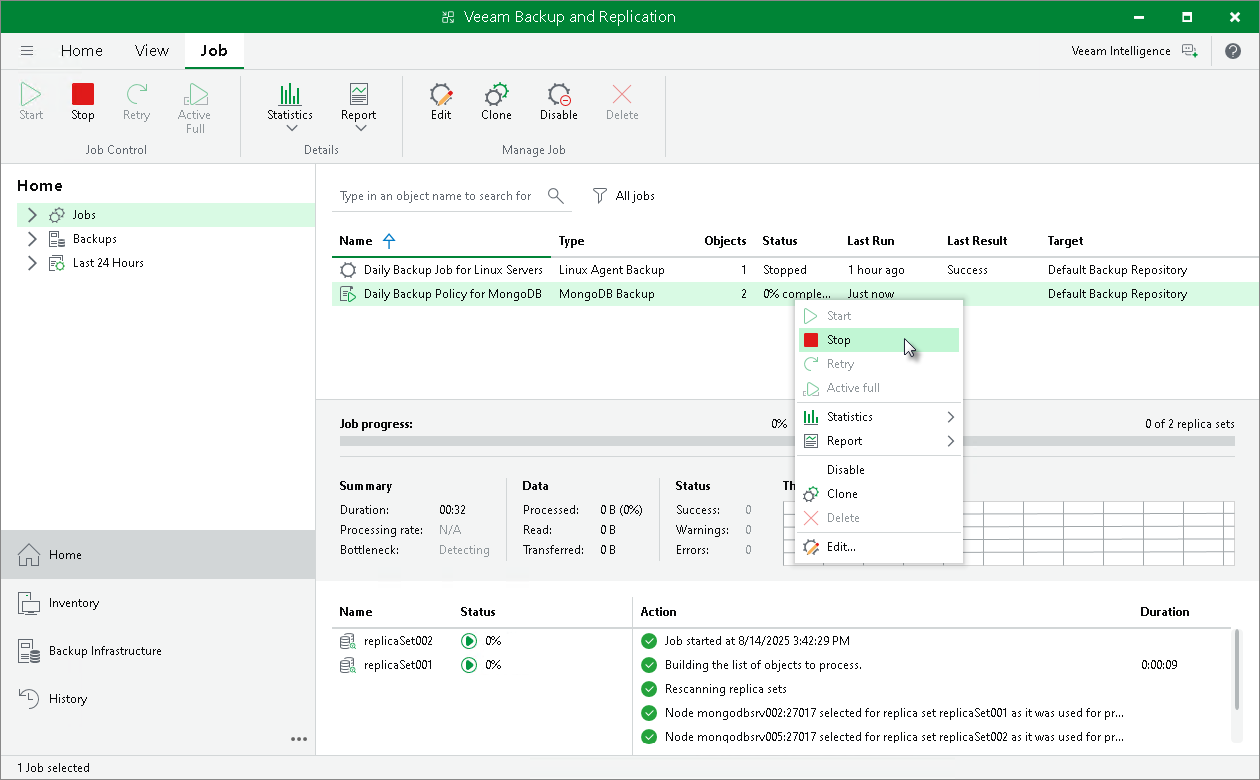
Task: Click Disable in the context menu
Action: [x=845, y=469]
